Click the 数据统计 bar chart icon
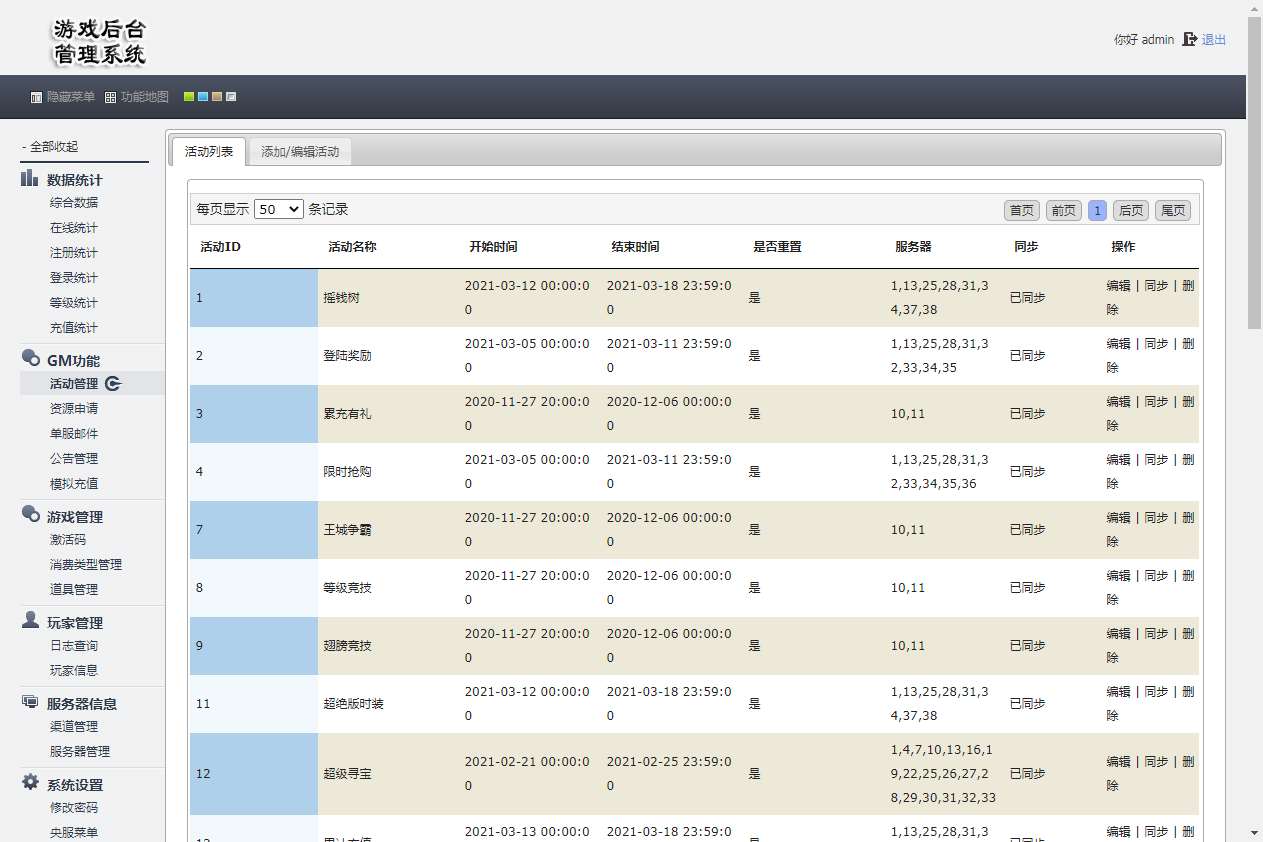 [x=30, y=179]
